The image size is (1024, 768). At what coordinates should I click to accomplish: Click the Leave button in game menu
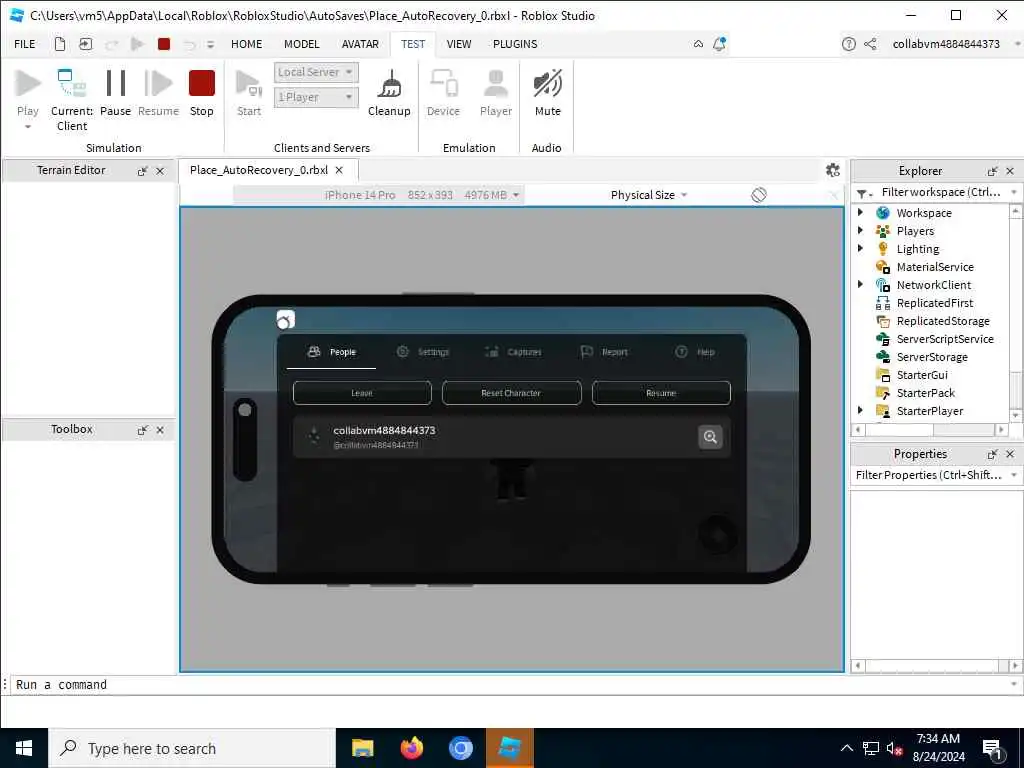pyautogui.click(x=362, y=393)
